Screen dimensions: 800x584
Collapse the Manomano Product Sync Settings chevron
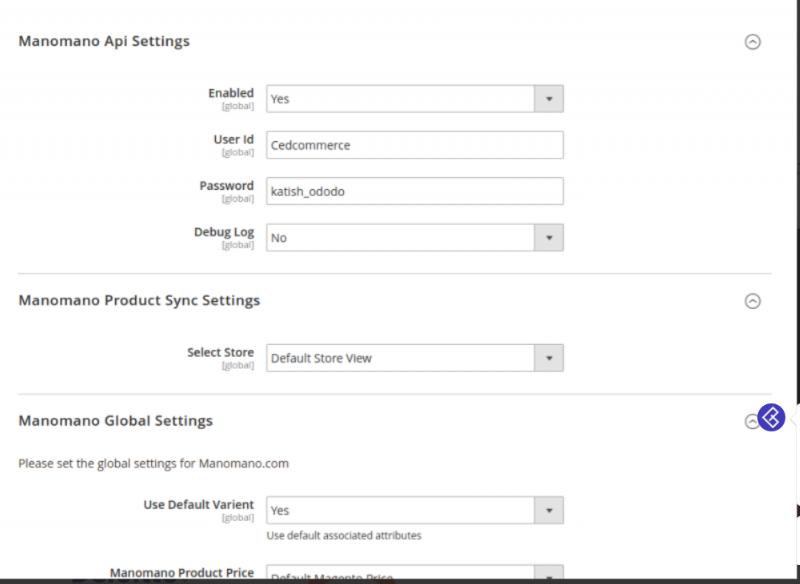(x=753, y=301)
